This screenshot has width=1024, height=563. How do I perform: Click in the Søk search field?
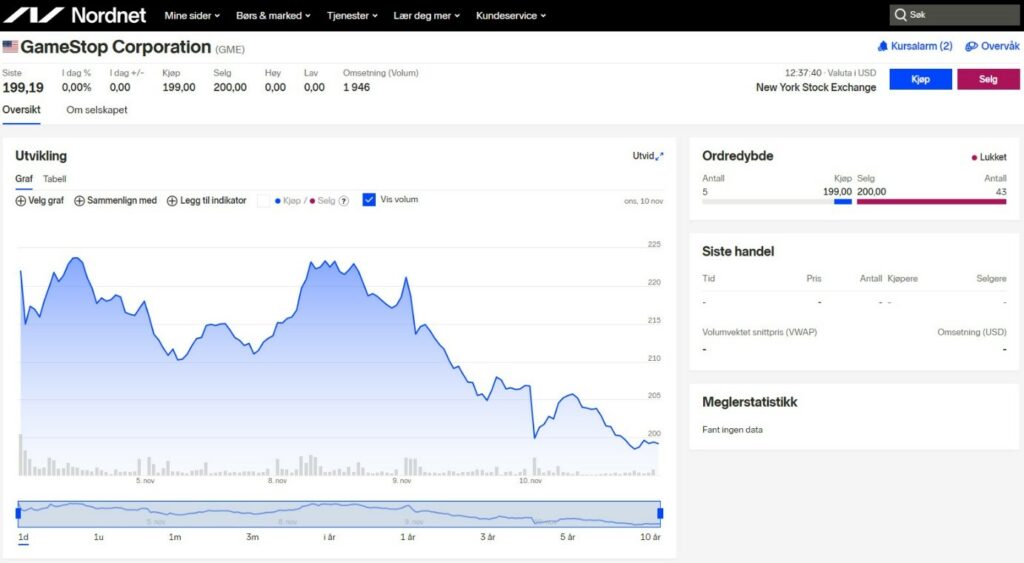(x=954, y=15)
